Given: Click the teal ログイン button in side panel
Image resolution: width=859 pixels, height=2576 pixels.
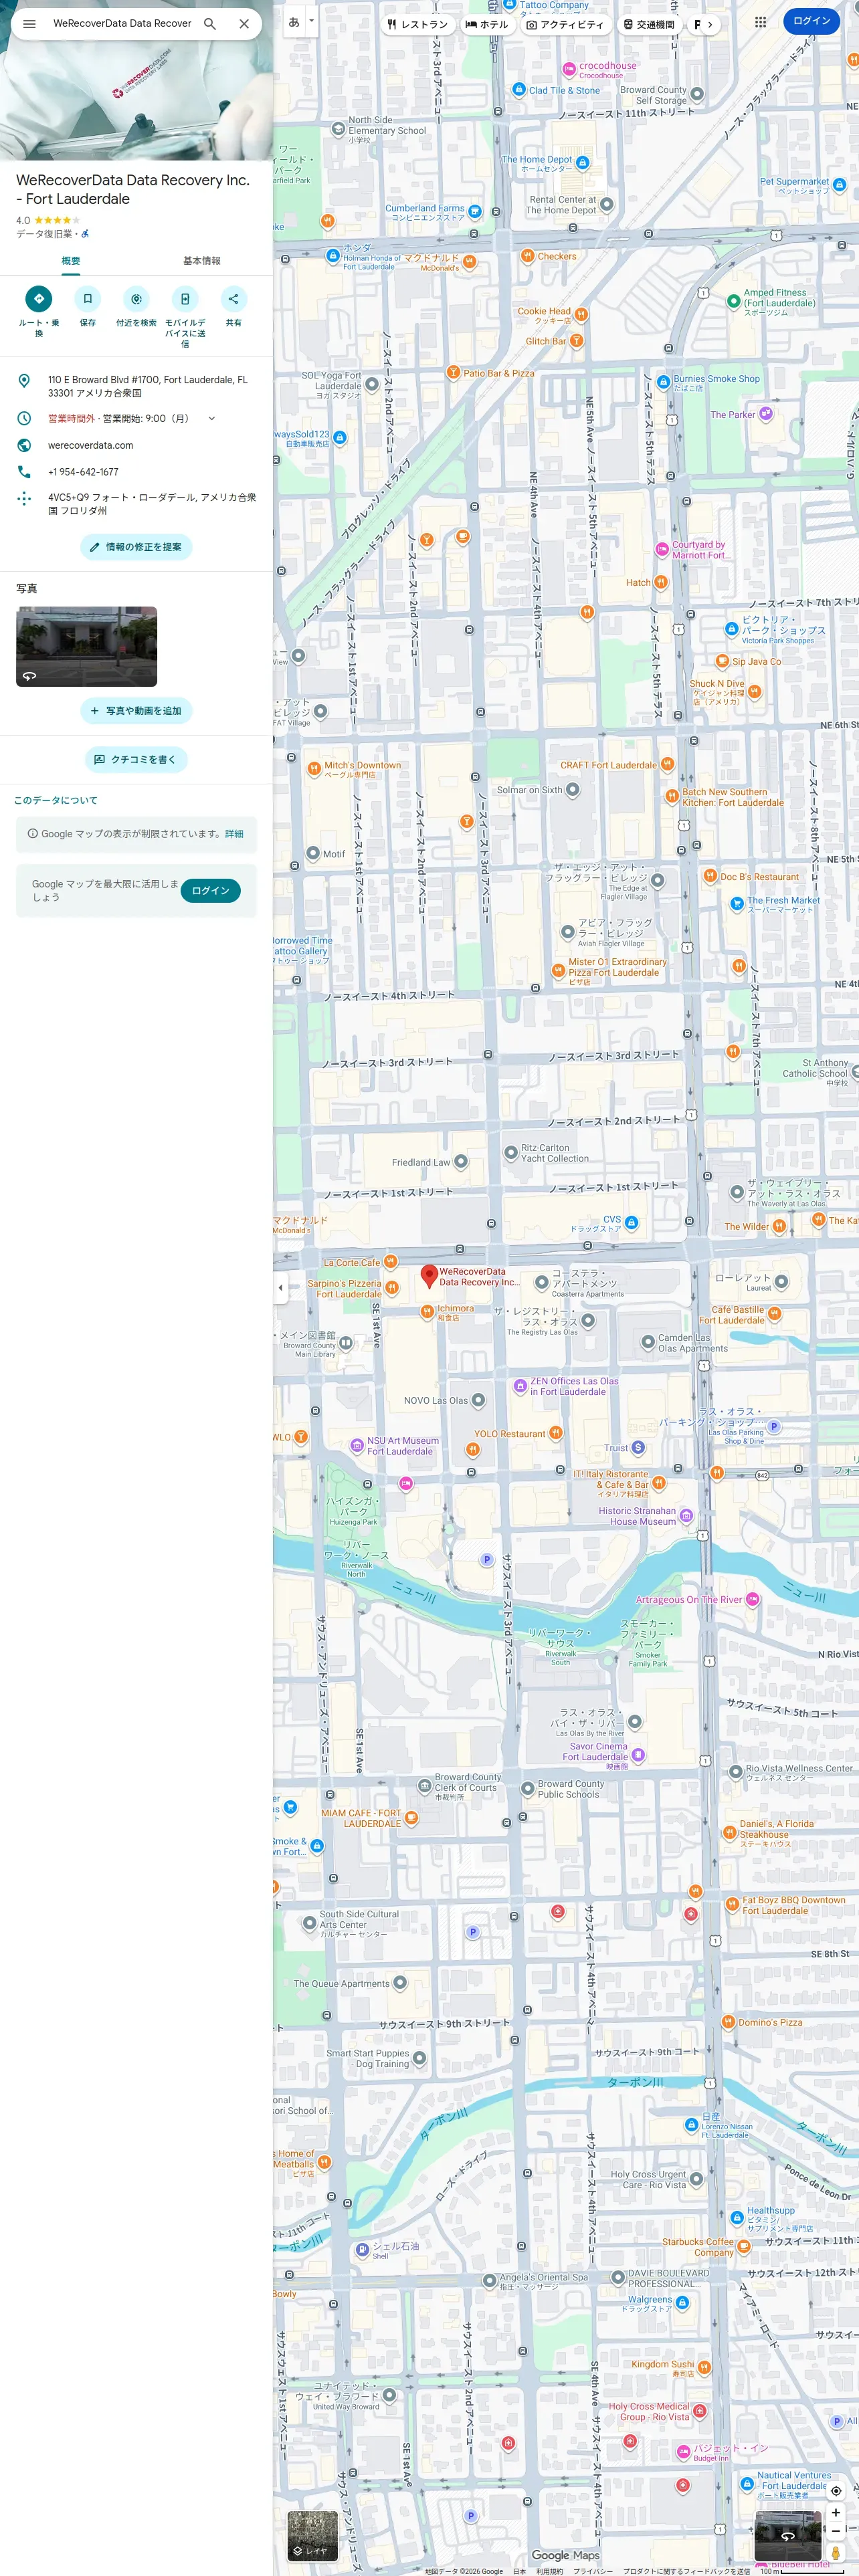Looking at the screenshot, I should click(211, 891).
